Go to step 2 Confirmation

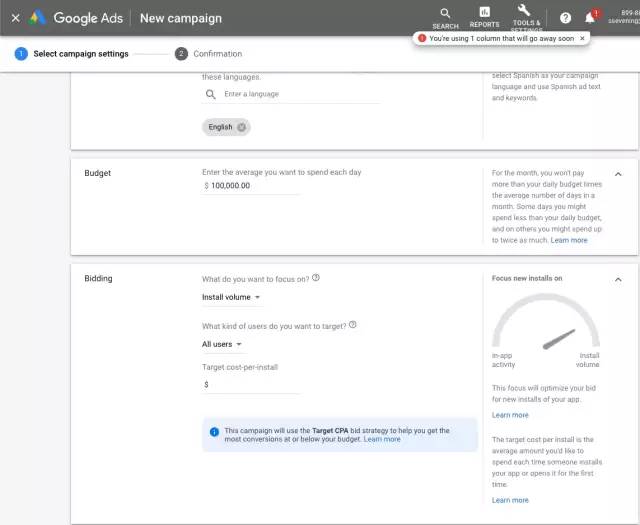point(209,54)
